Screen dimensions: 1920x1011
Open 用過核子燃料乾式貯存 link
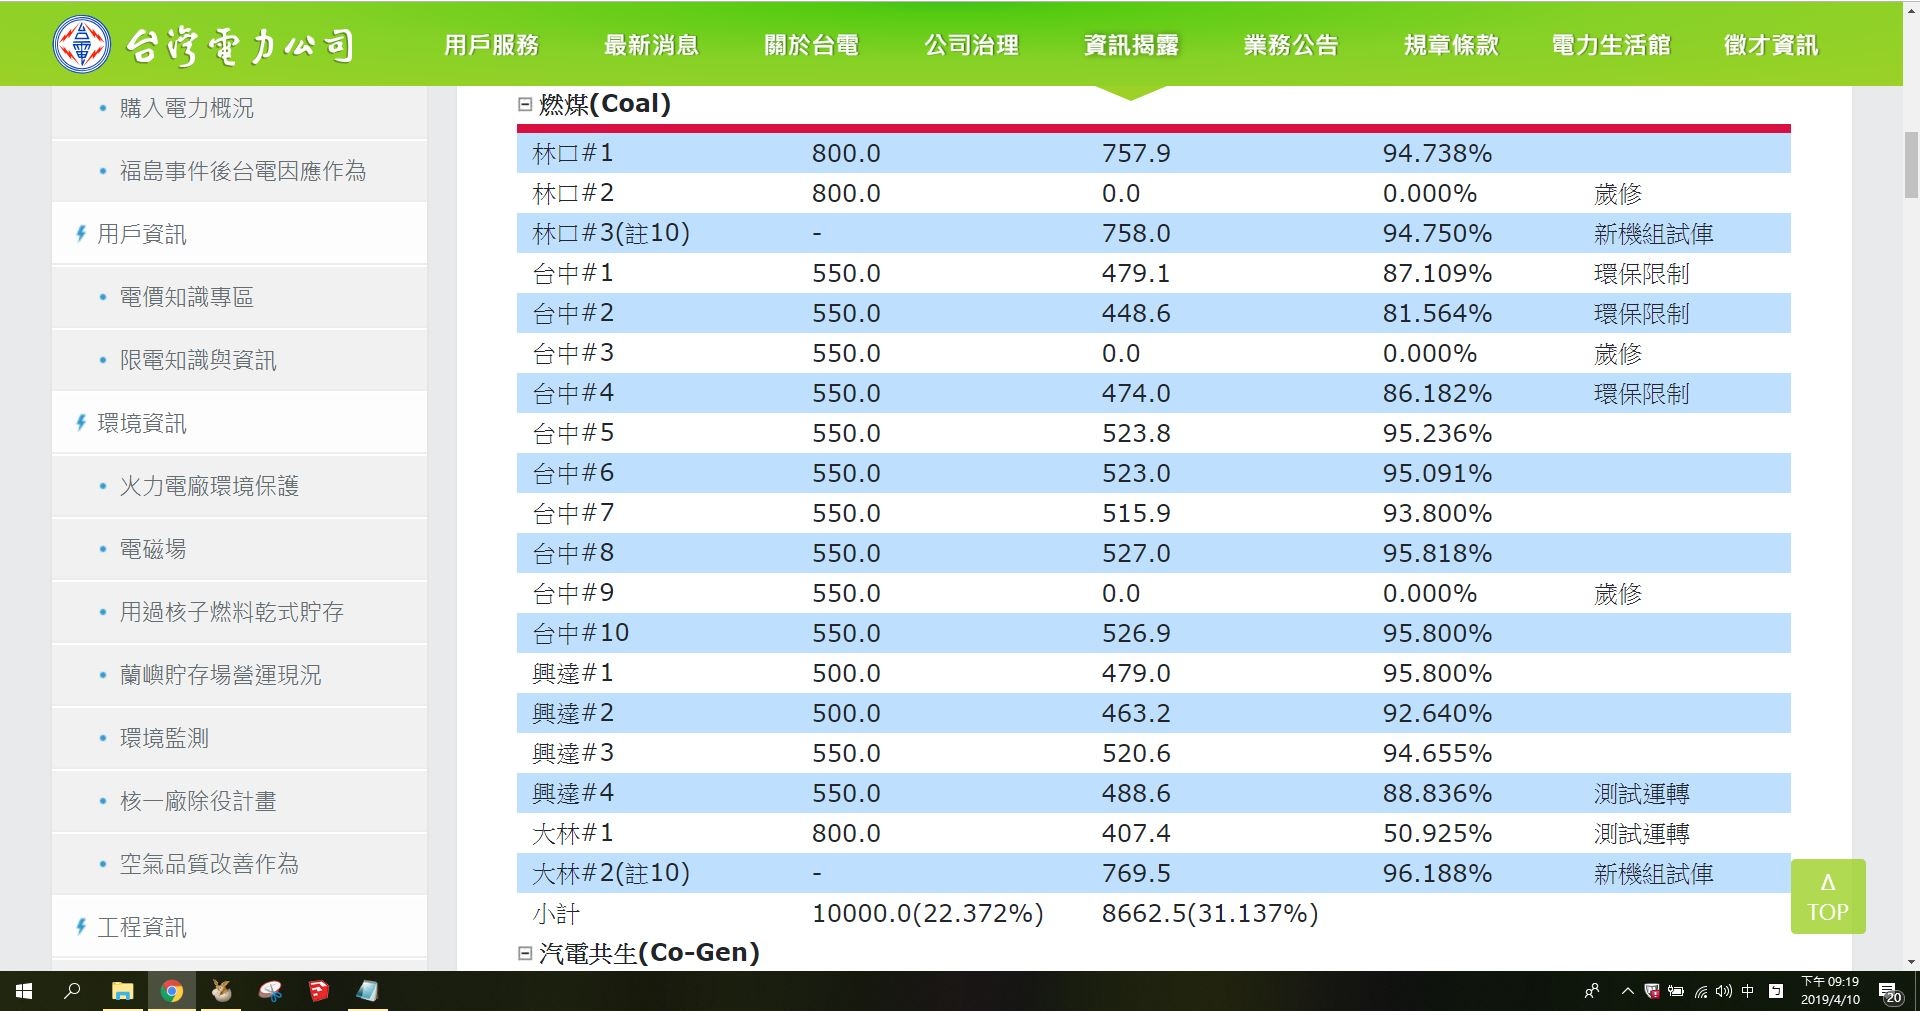231,612
